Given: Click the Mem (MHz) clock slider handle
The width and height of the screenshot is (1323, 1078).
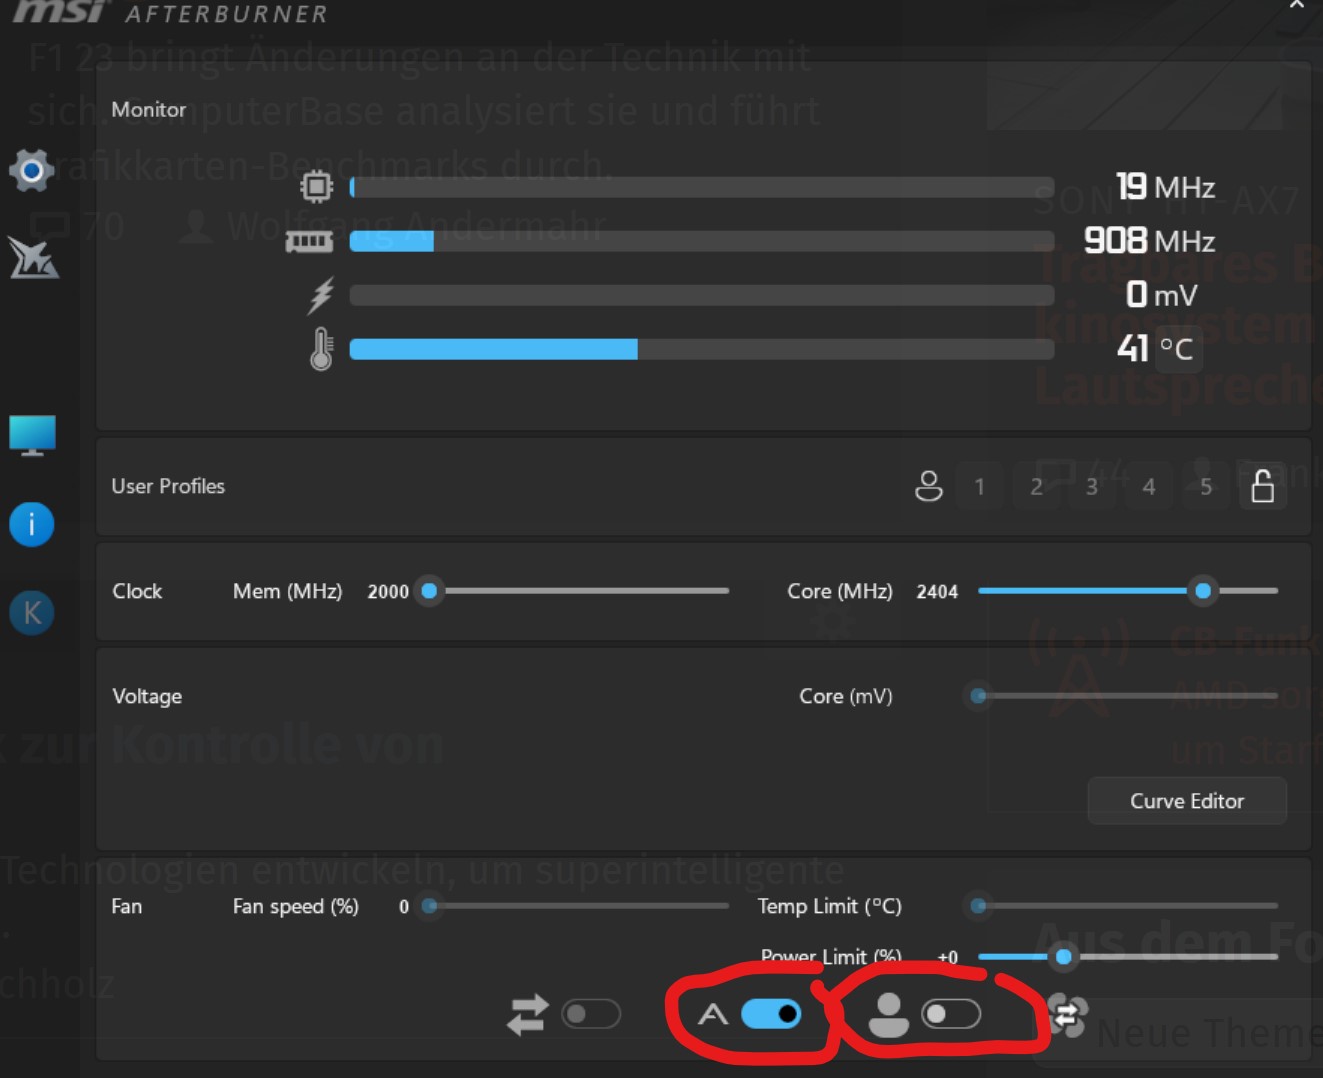Looking at the screenshot, I should pos(429,591).
